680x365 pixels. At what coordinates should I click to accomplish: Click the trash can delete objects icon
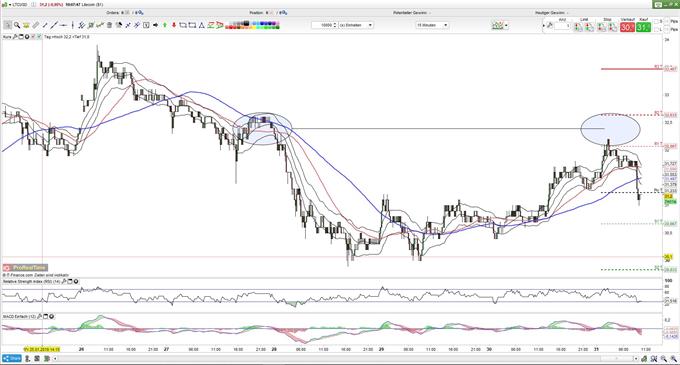coord(109,25)
